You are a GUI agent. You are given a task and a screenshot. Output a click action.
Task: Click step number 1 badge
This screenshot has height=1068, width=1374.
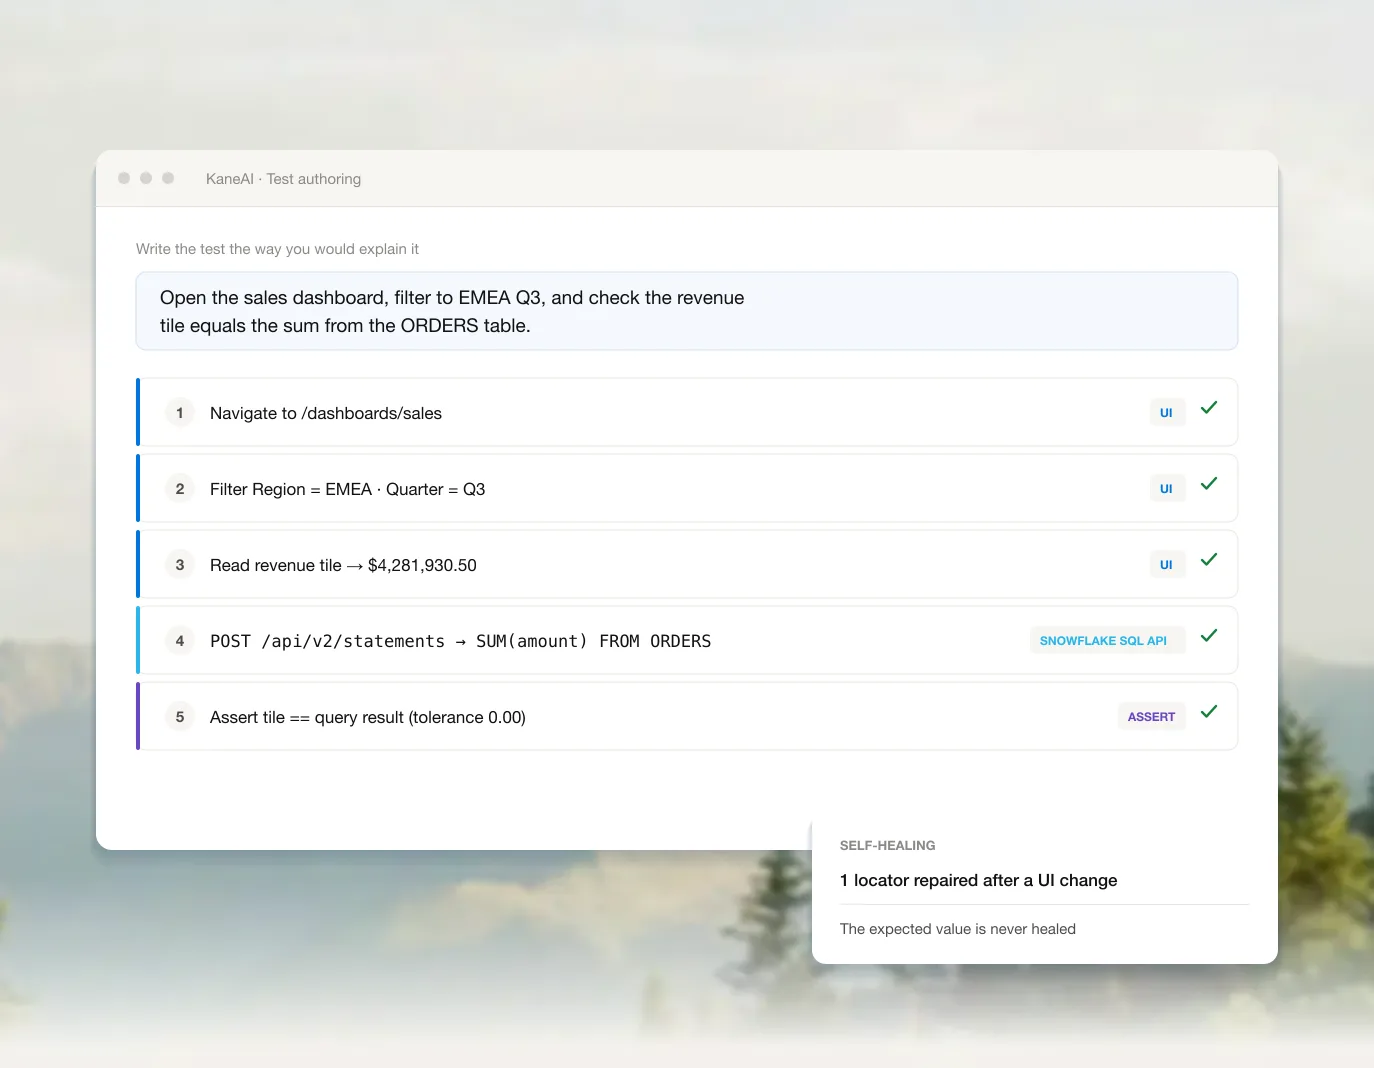tap(180, 413)
